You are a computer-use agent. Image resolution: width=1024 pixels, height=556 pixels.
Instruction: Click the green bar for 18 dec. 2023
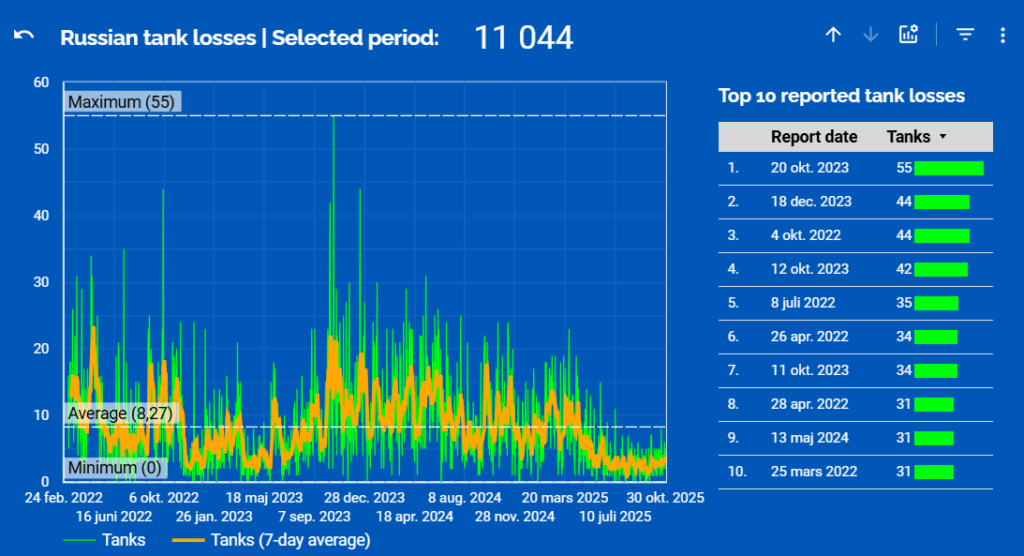tap(942, 202)
